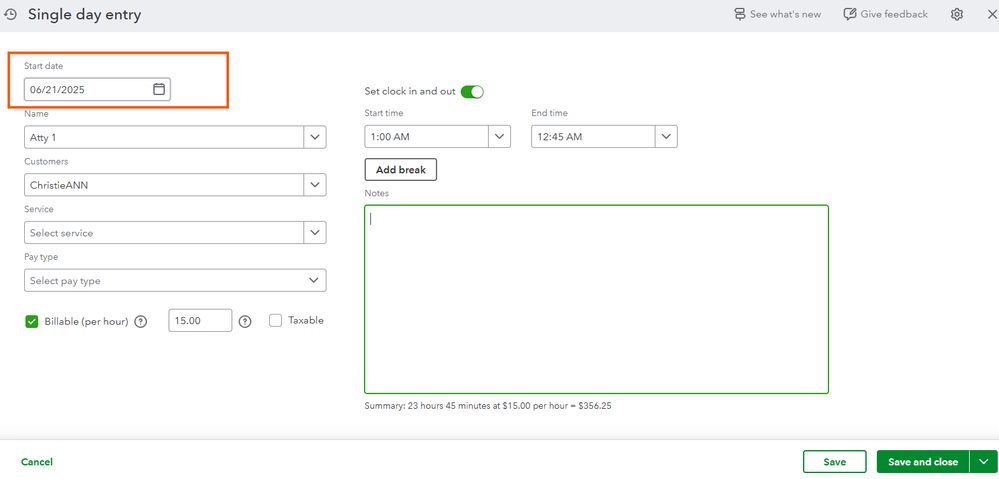Click the Save button

[x=834, y=462]
